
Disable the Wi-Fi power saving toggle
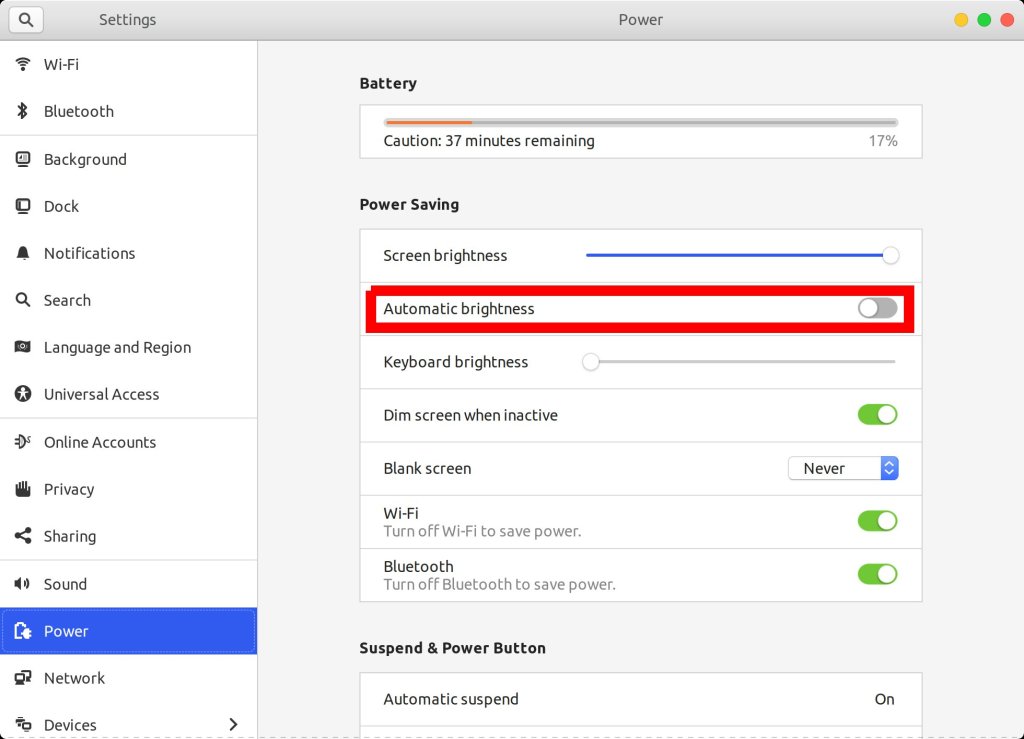pos(877,521)
